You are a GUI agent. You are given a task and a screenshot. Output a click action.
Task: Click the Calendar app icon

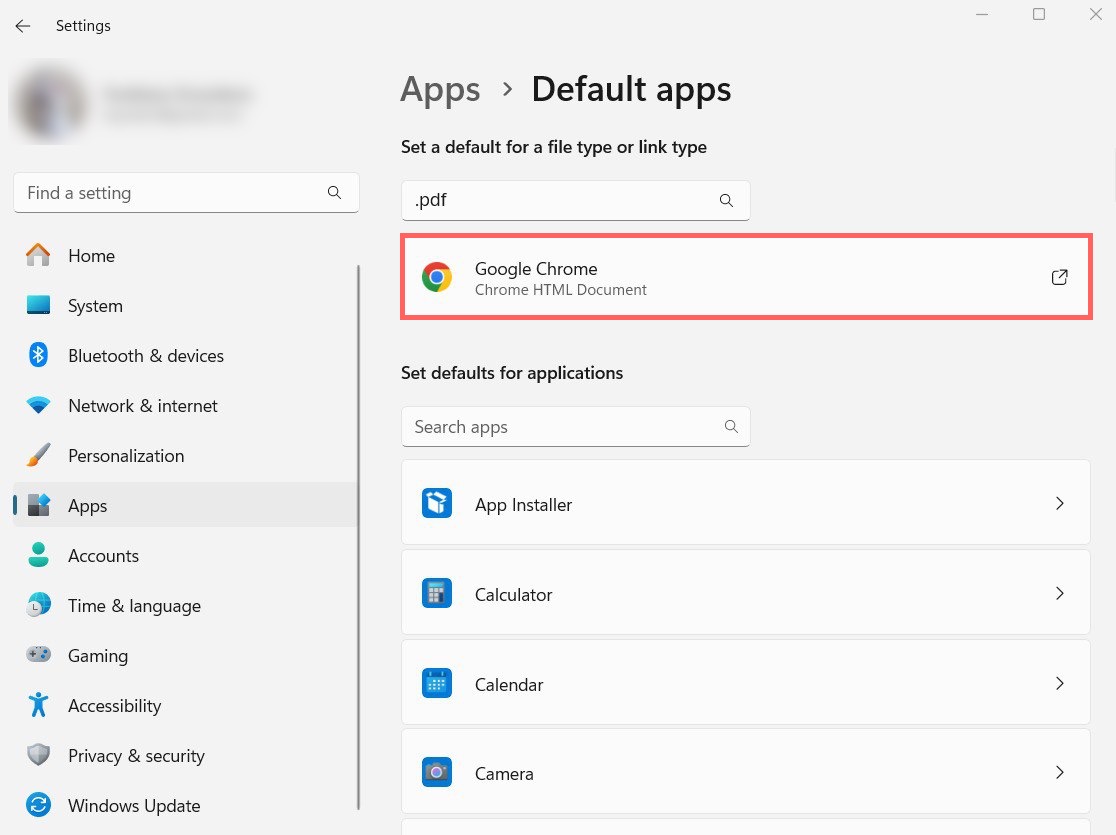coord(437,684)
